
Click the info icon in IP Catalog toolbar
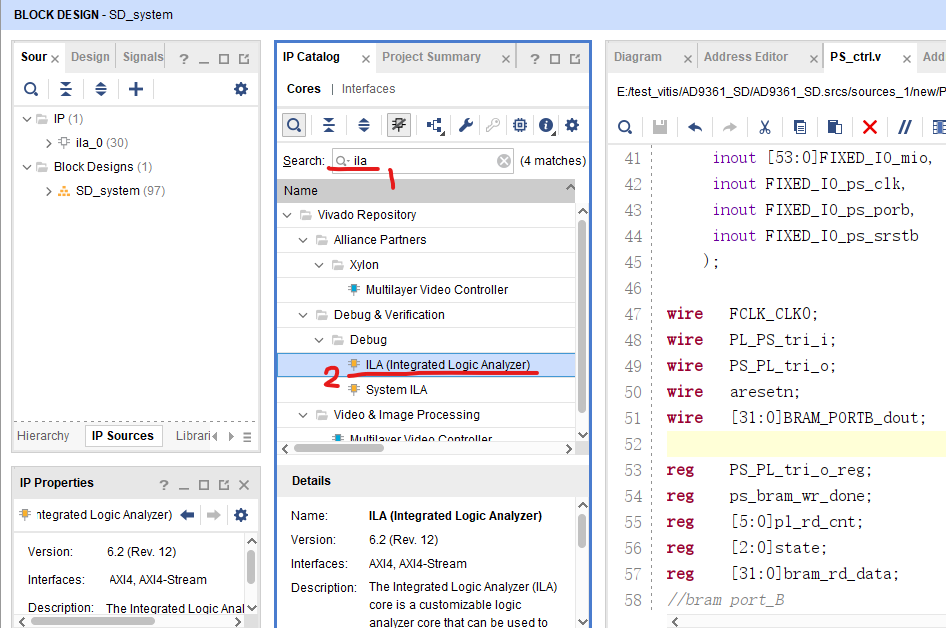pos(546,125)
